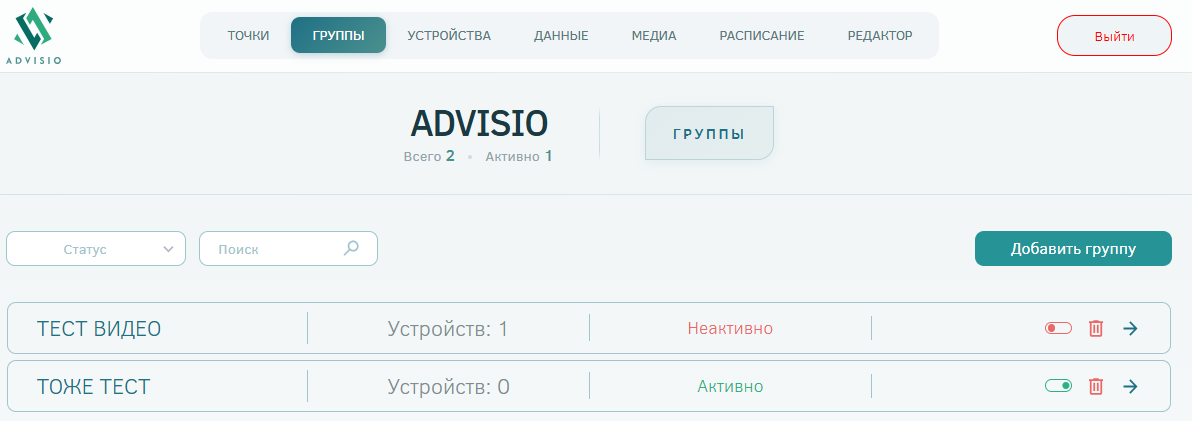Open the МЕДИА tab
The image size is (1192, 421).
pos(654,35)
